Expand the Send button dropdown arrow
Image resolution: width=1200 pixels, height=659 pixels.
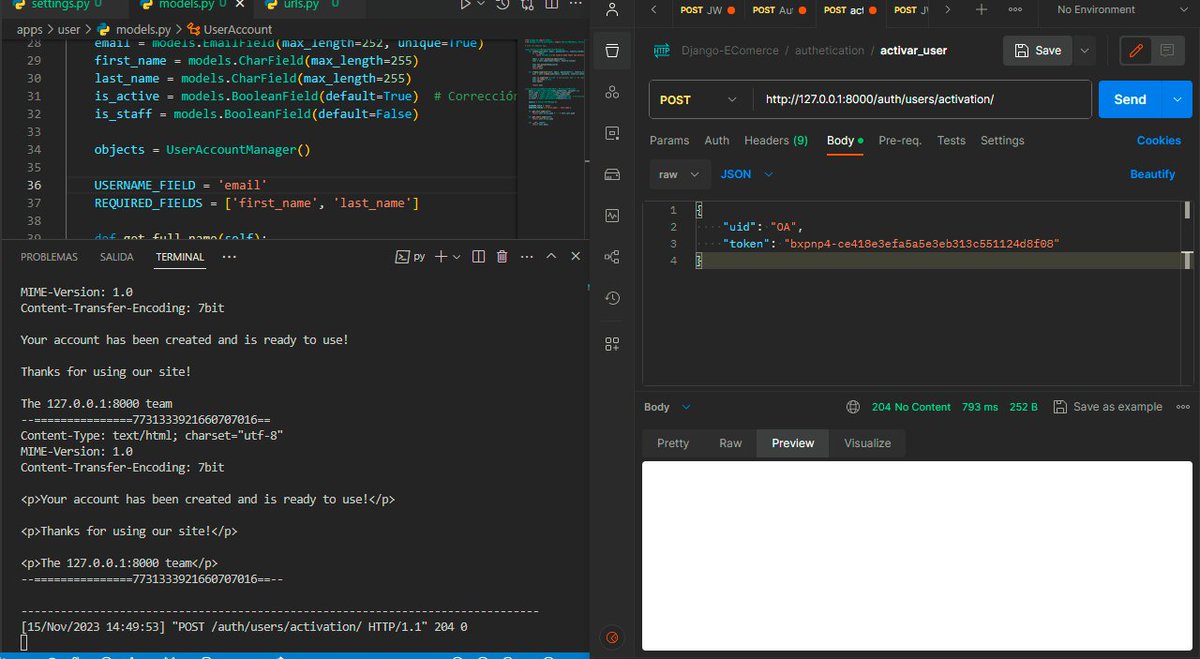(1177, 99)
